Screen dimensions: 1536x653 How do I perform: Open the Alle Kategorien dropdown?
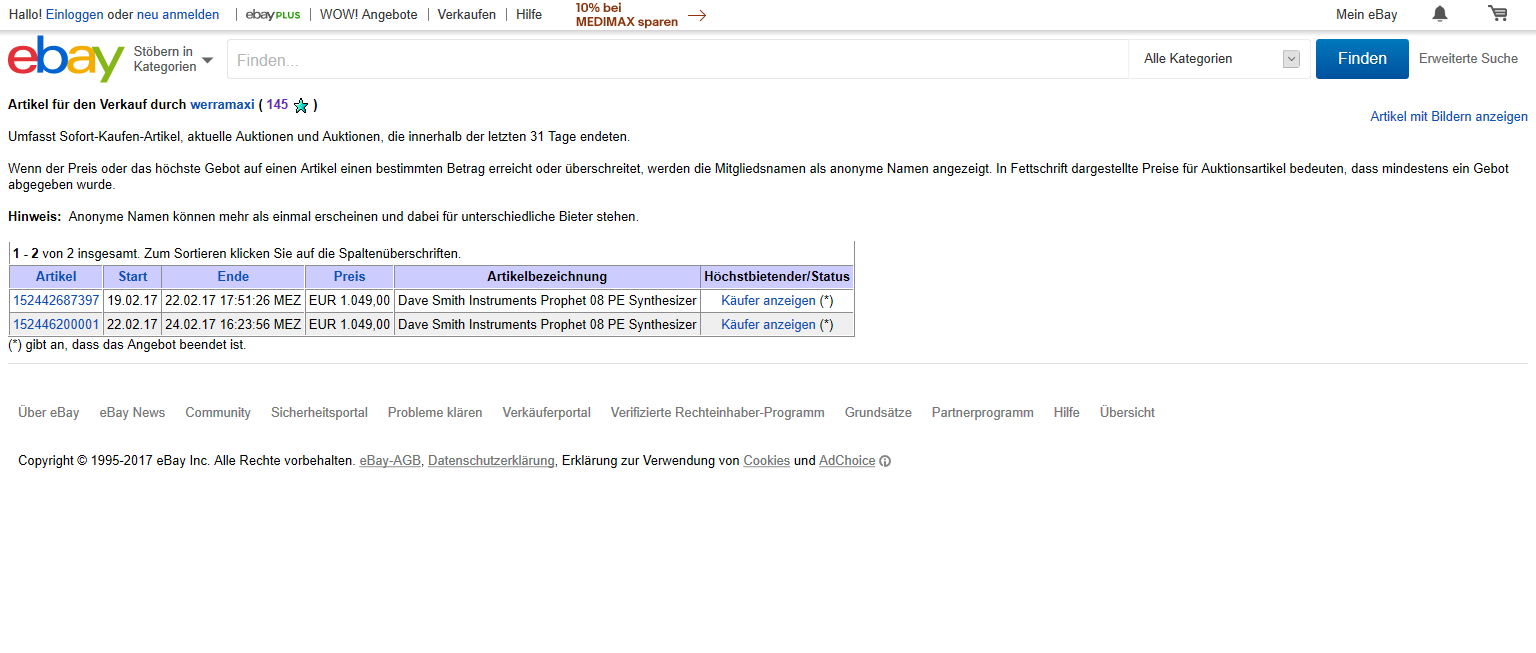coord(1220,59)
